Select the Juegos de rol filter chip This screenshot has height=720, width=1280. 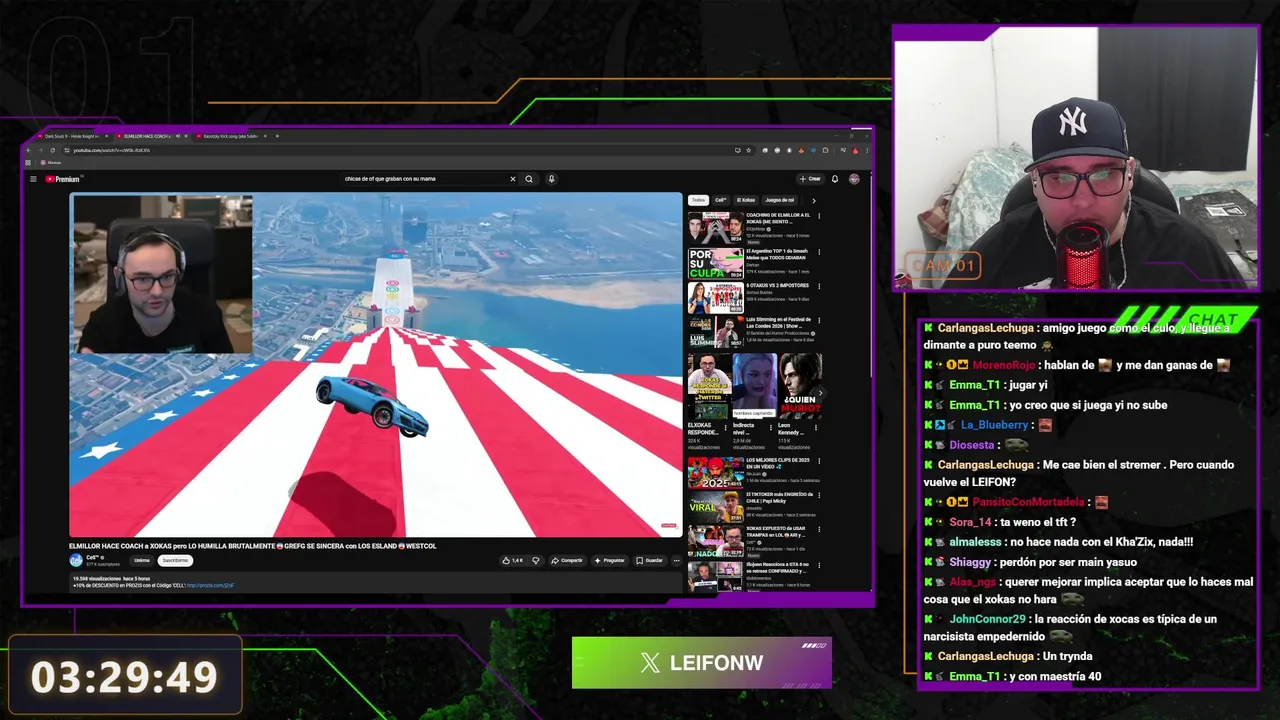tap(779, 200)
